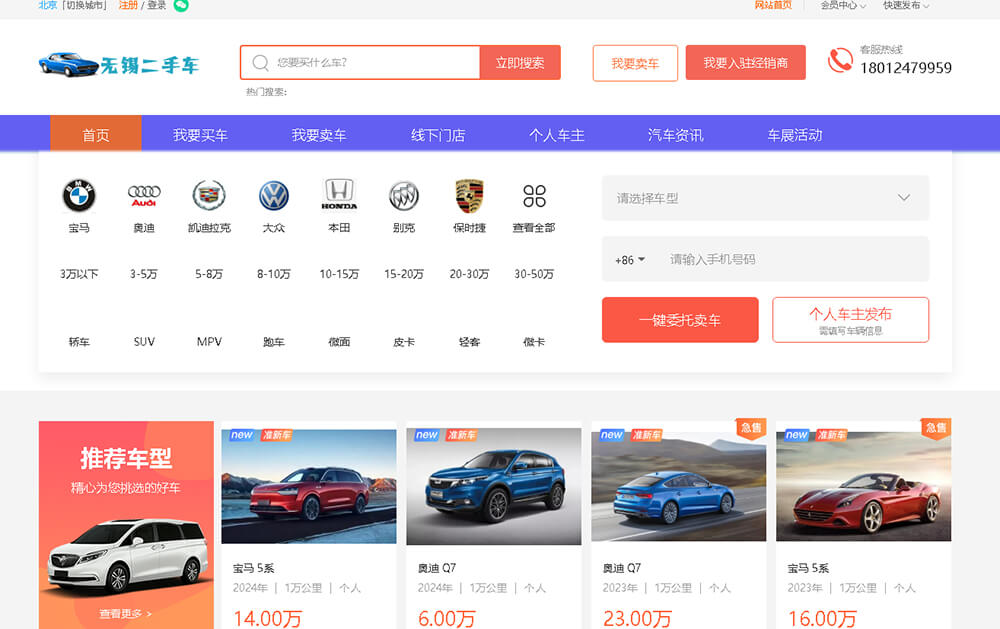Click the 立即搜索 search button

[520, 61]
